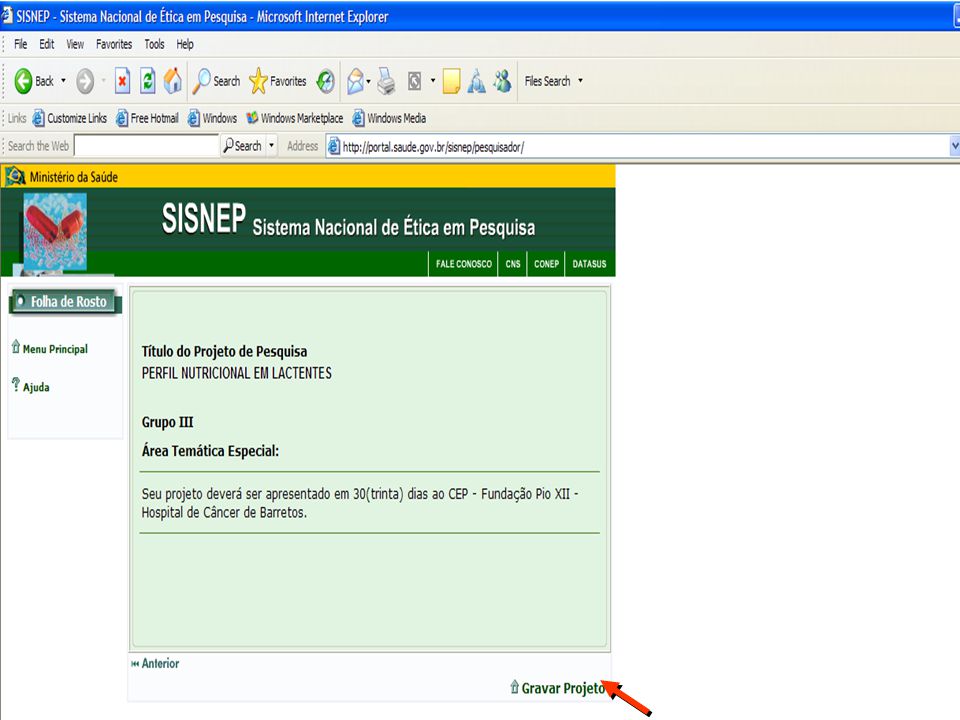Click the Grupo III text
Viewport: 960px width, 720px height.
[167, 422]
